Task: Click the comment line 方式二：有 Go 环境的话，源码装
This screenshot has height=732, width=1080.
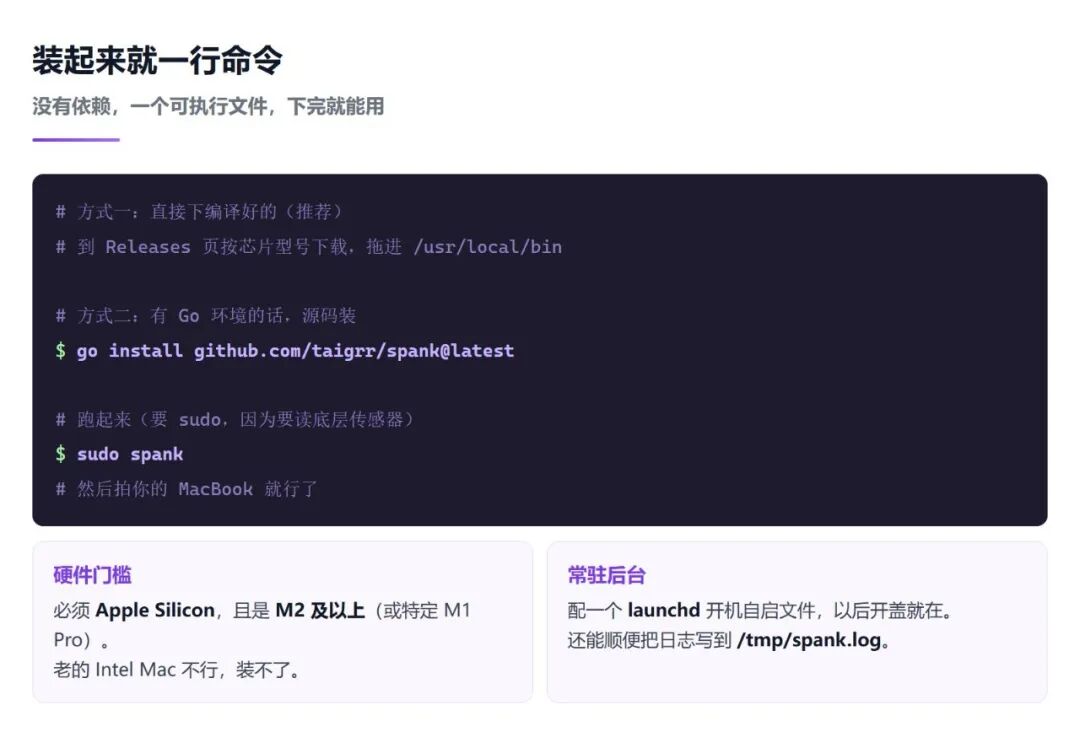Action: click(x=205, y=315)
